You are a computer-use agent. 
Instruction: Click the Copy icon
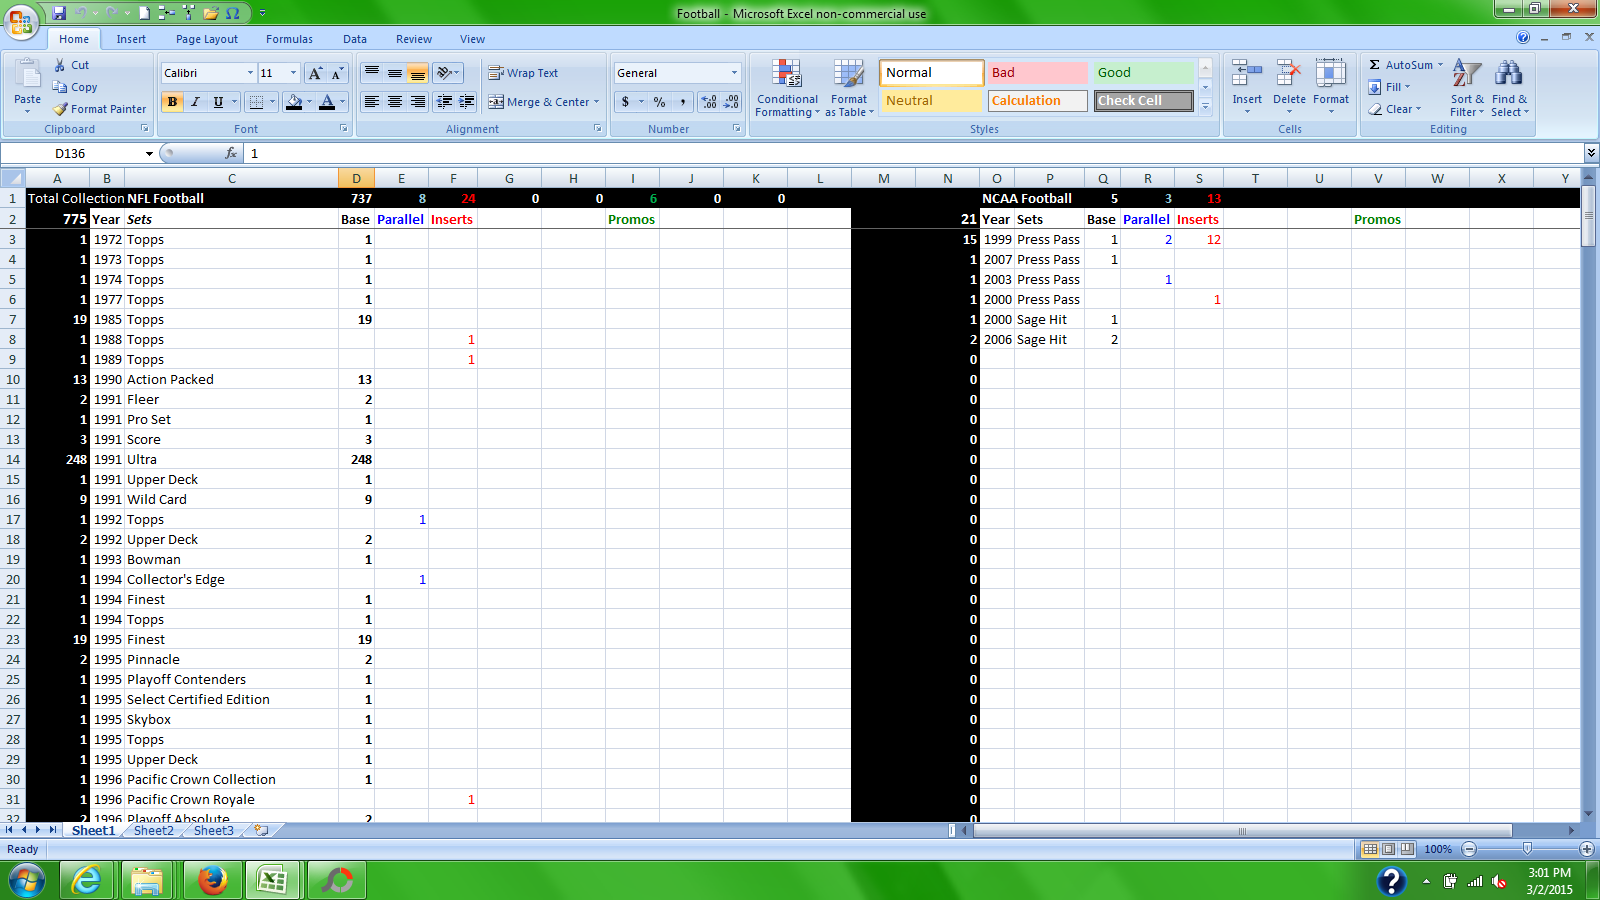click(x=60, y=87)
